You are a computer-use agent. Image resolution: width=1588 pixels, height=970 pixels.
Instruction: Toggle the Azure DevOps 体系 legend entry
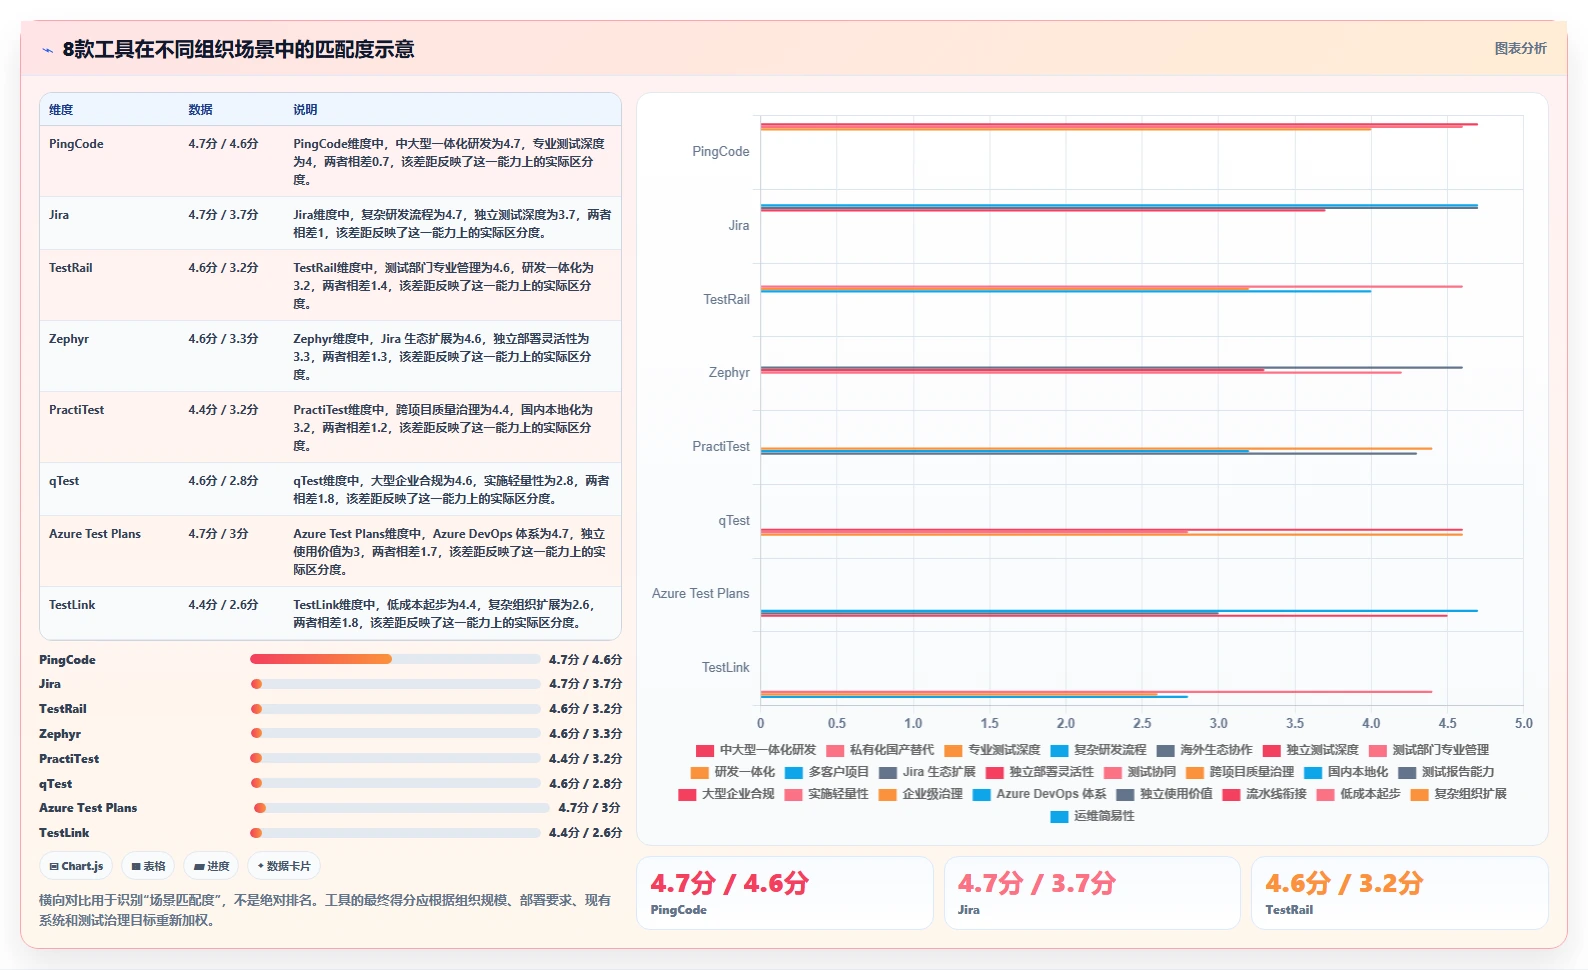point(1040,794)
